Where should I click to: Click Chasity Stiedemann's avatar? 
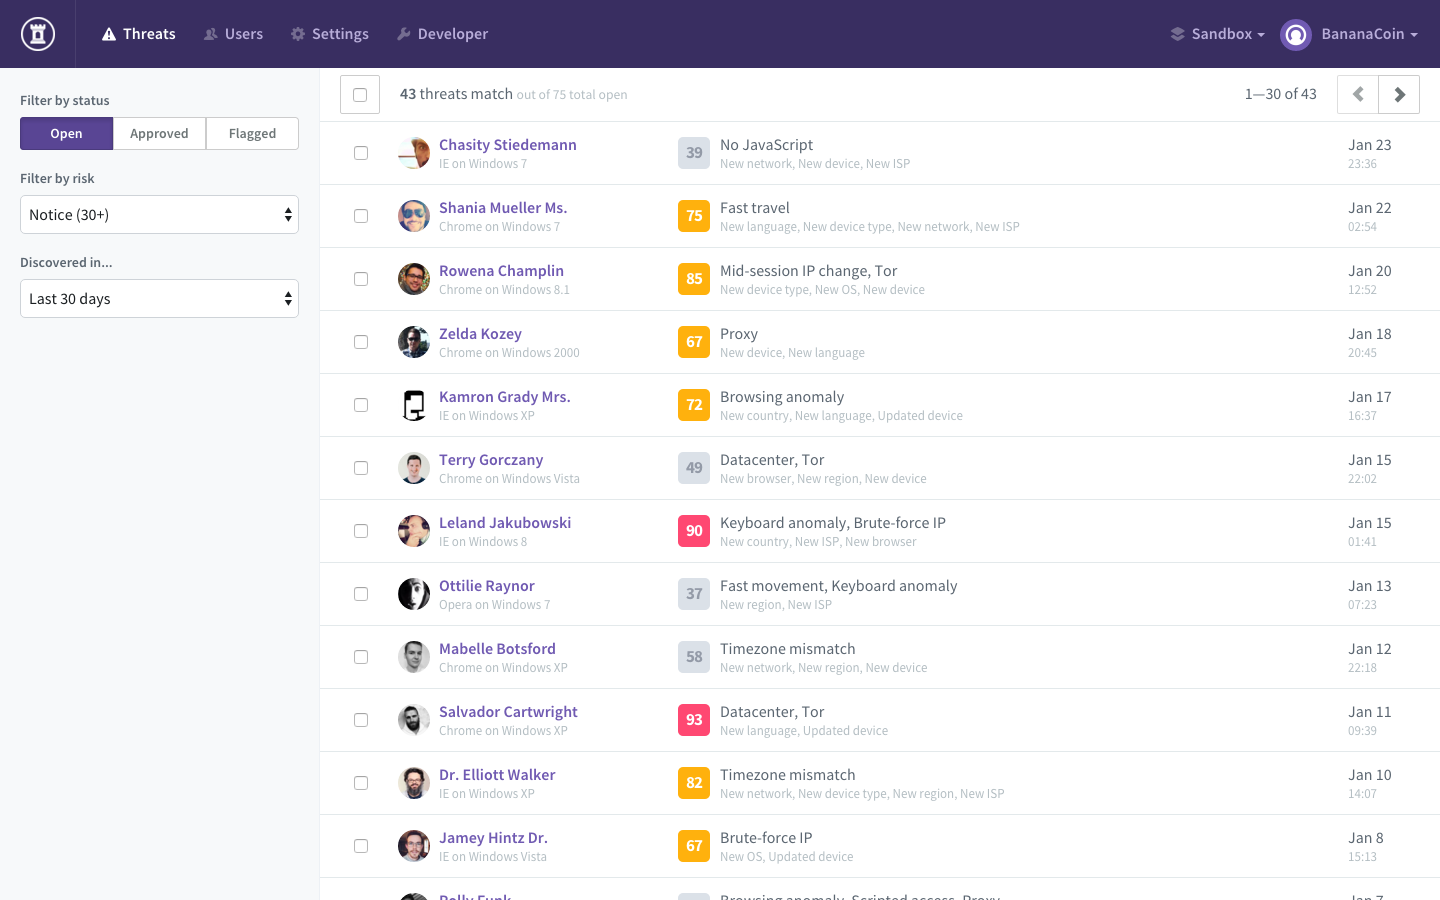point(414,153)
